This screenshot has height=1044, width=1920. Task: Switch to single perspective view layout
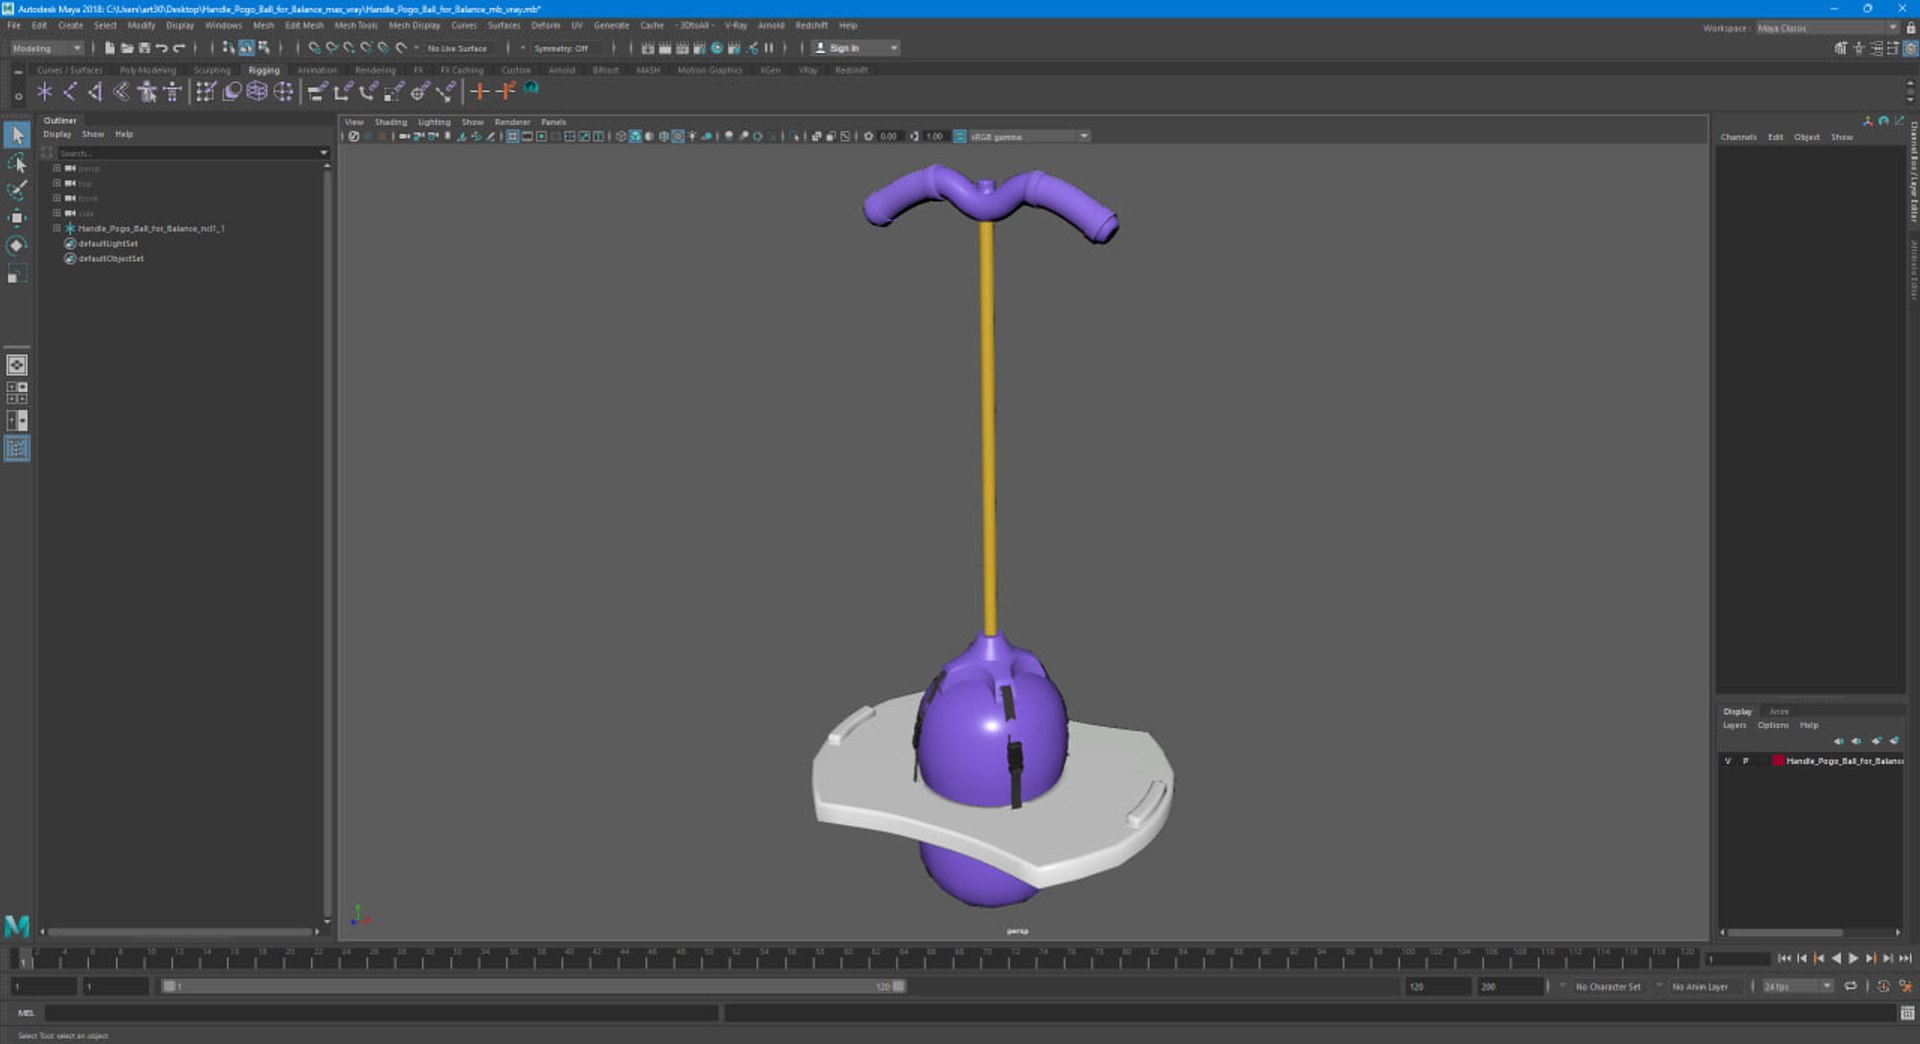click(17, 366)
